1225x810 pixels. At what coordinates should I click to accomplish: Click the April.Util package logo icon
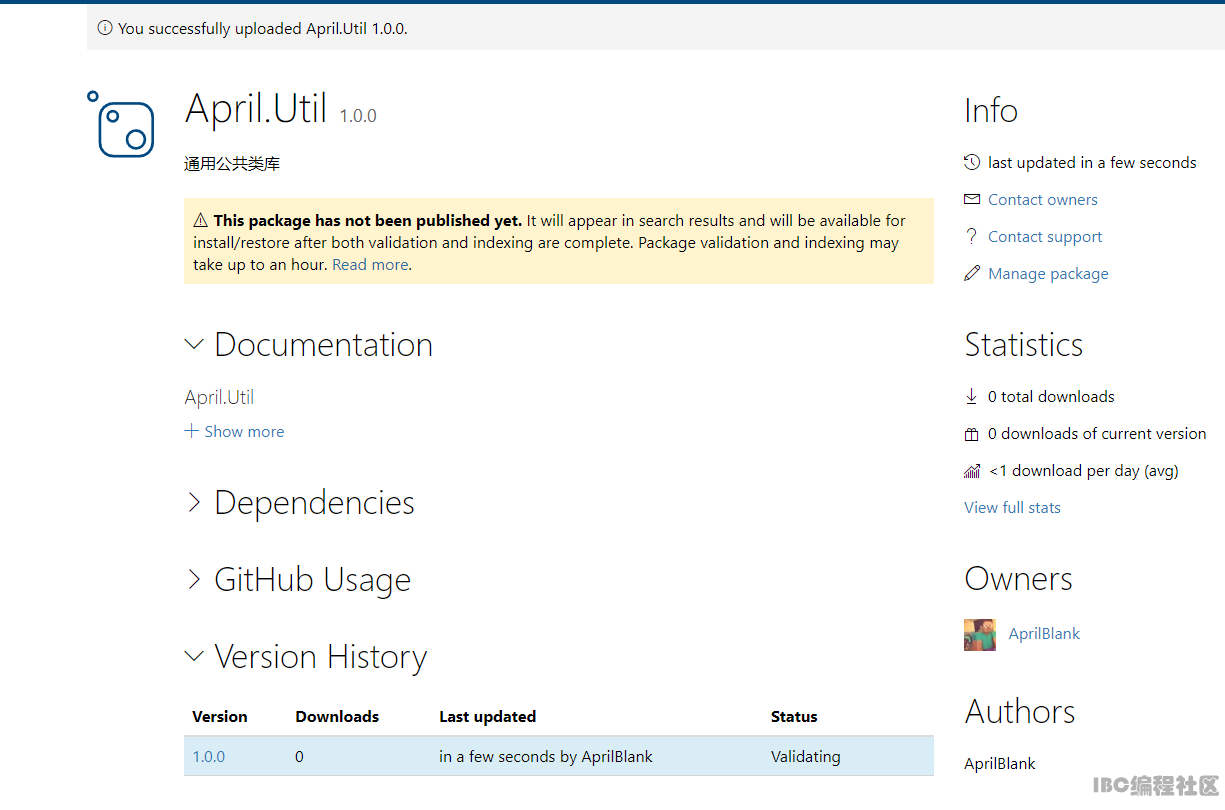click(x=121, y=124)
